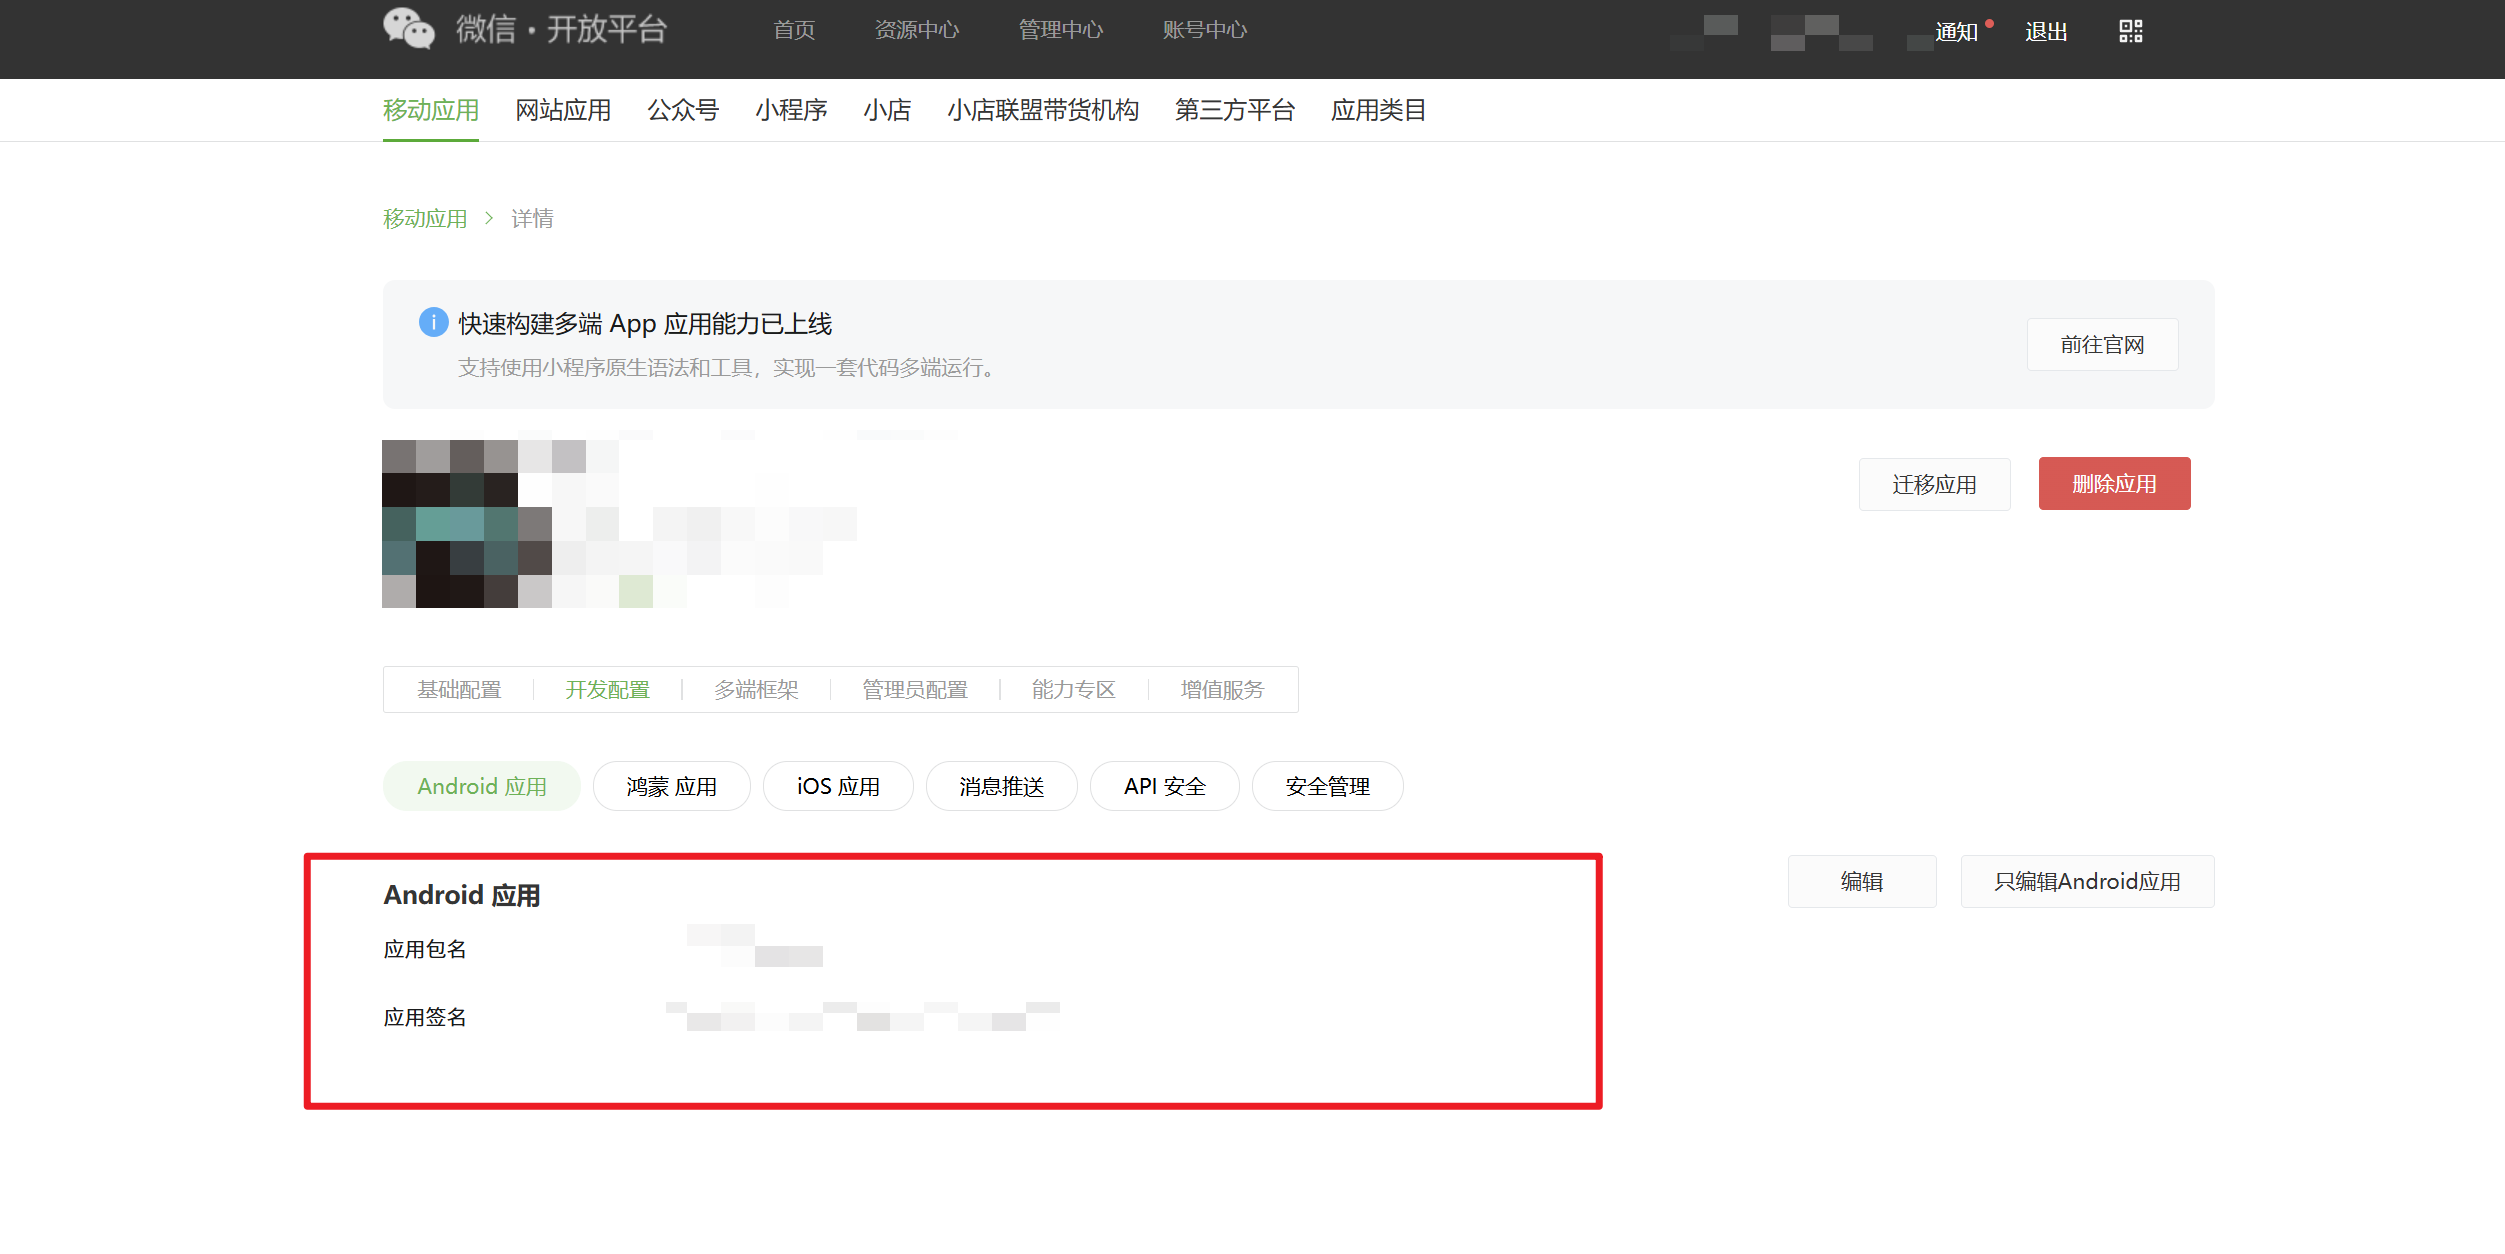The image size is (2505, 1254).
Task: Open the 消息推送 configuration section
Action: pos(1001,786)
